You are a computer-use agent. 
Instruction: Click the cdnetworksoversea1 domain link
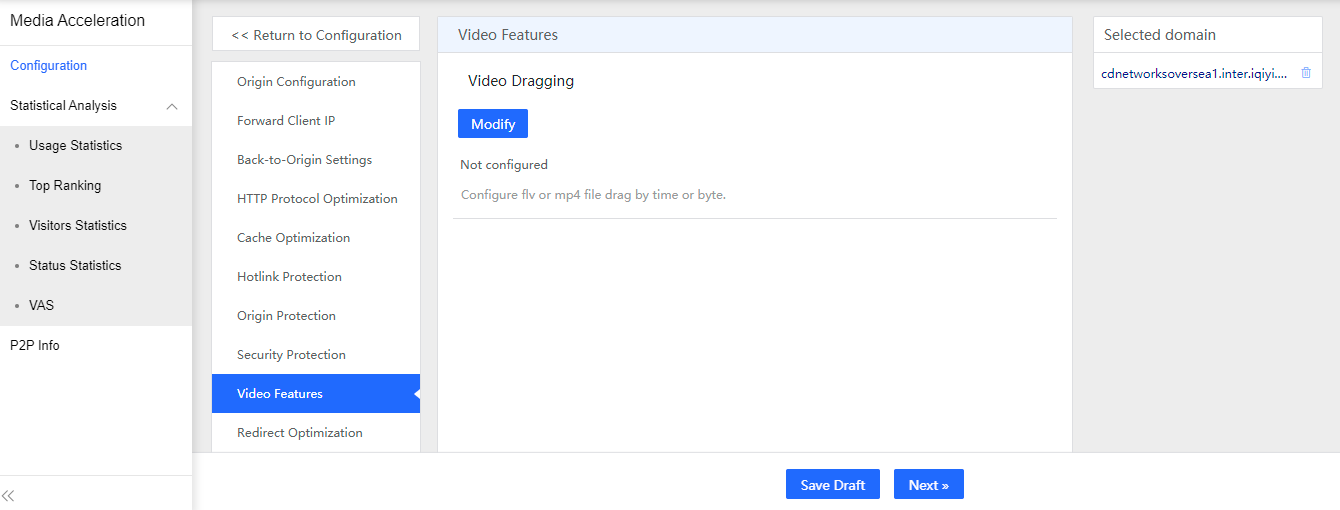pos(1193,73)
